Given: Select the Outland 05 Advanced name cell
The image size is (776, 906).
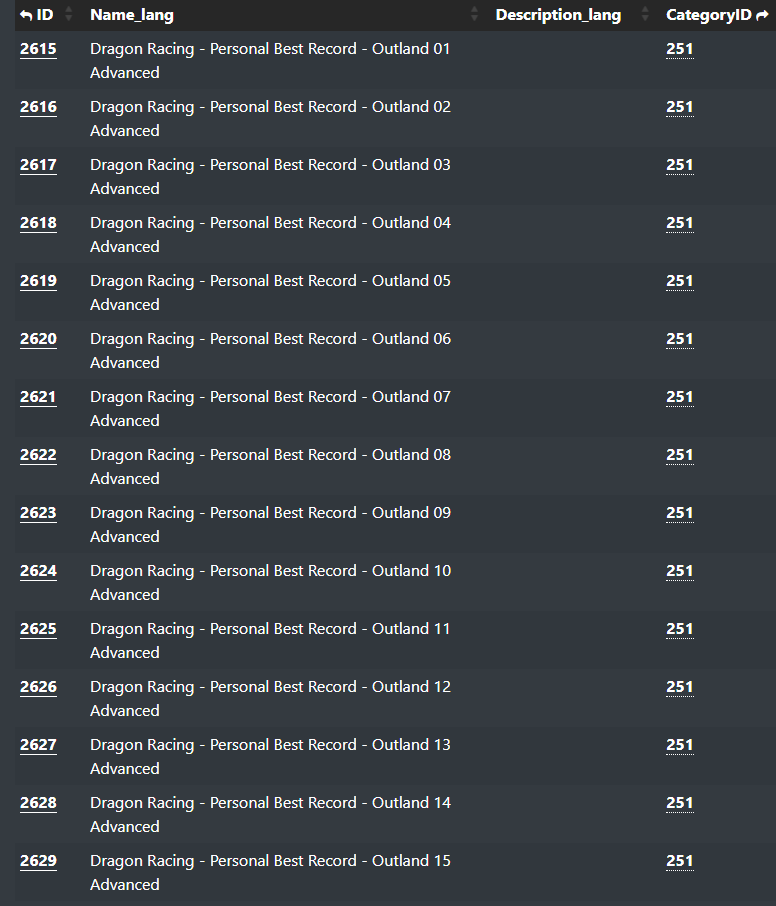Looking at the screenshot, I should click(270, 292).
